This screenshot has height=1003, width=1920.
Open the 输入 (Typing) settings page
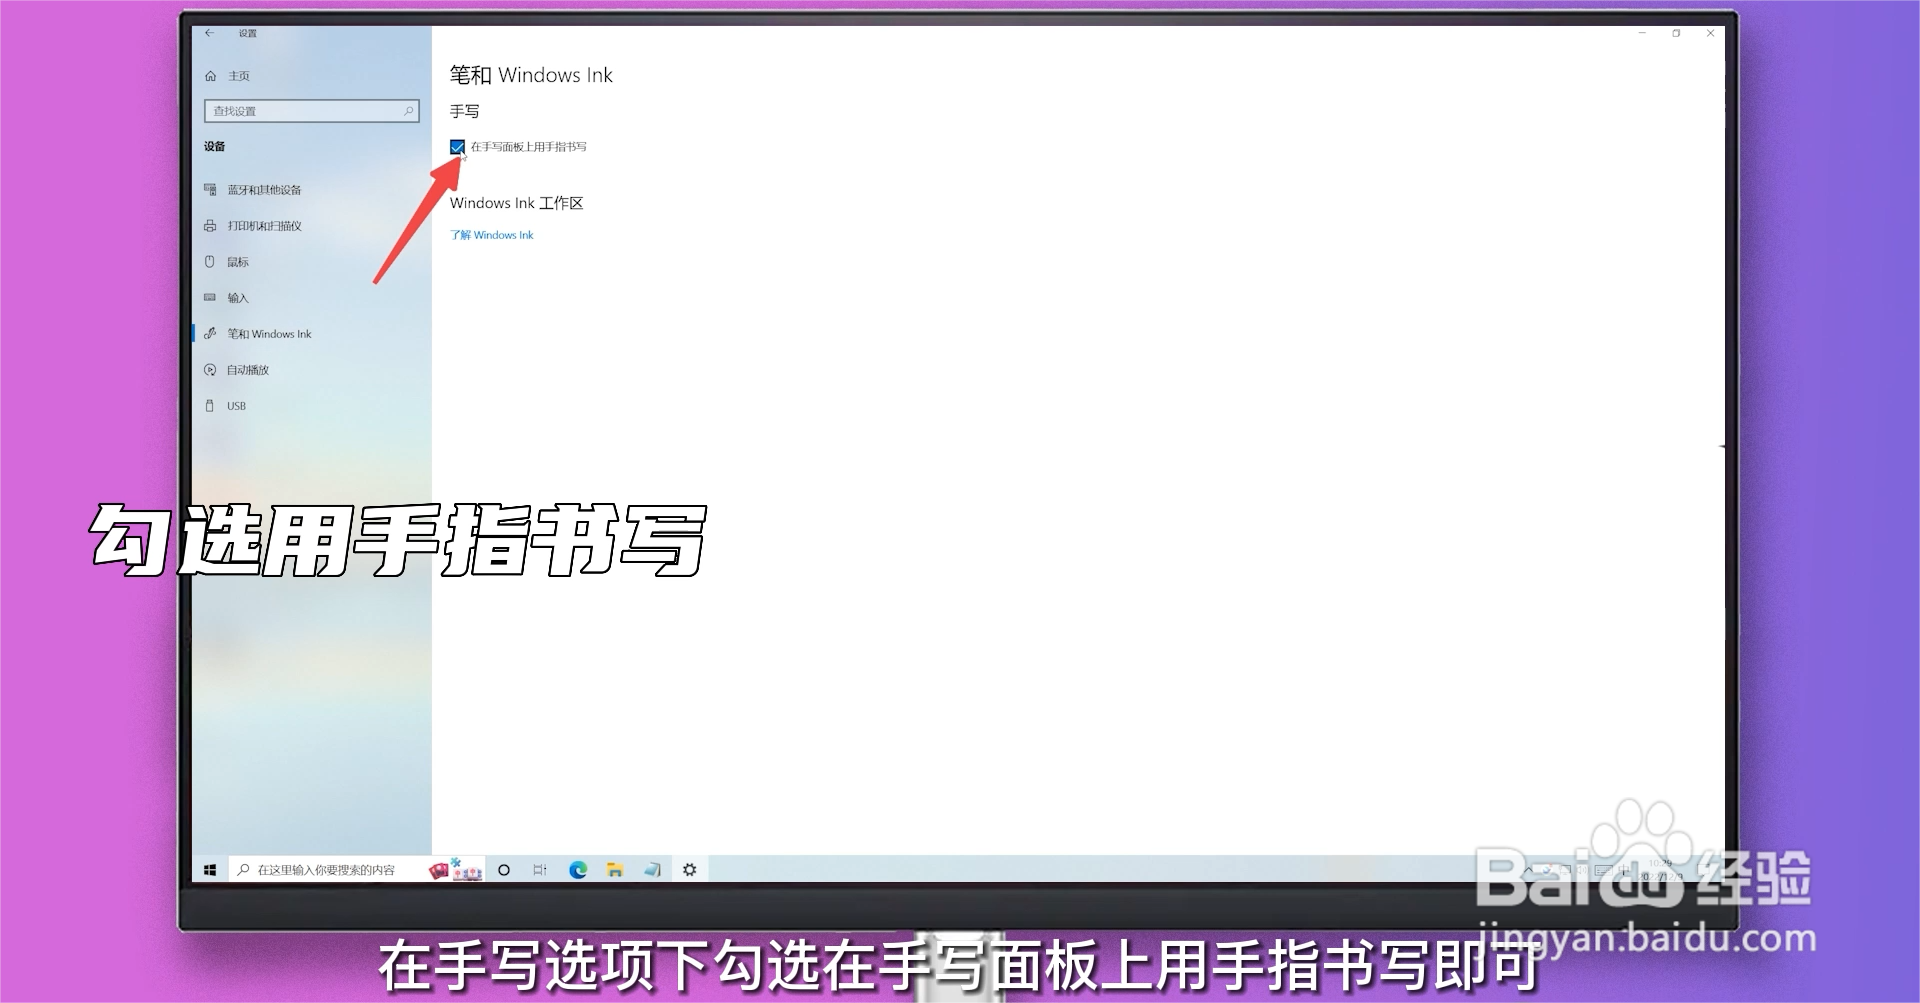coord(240,297)
